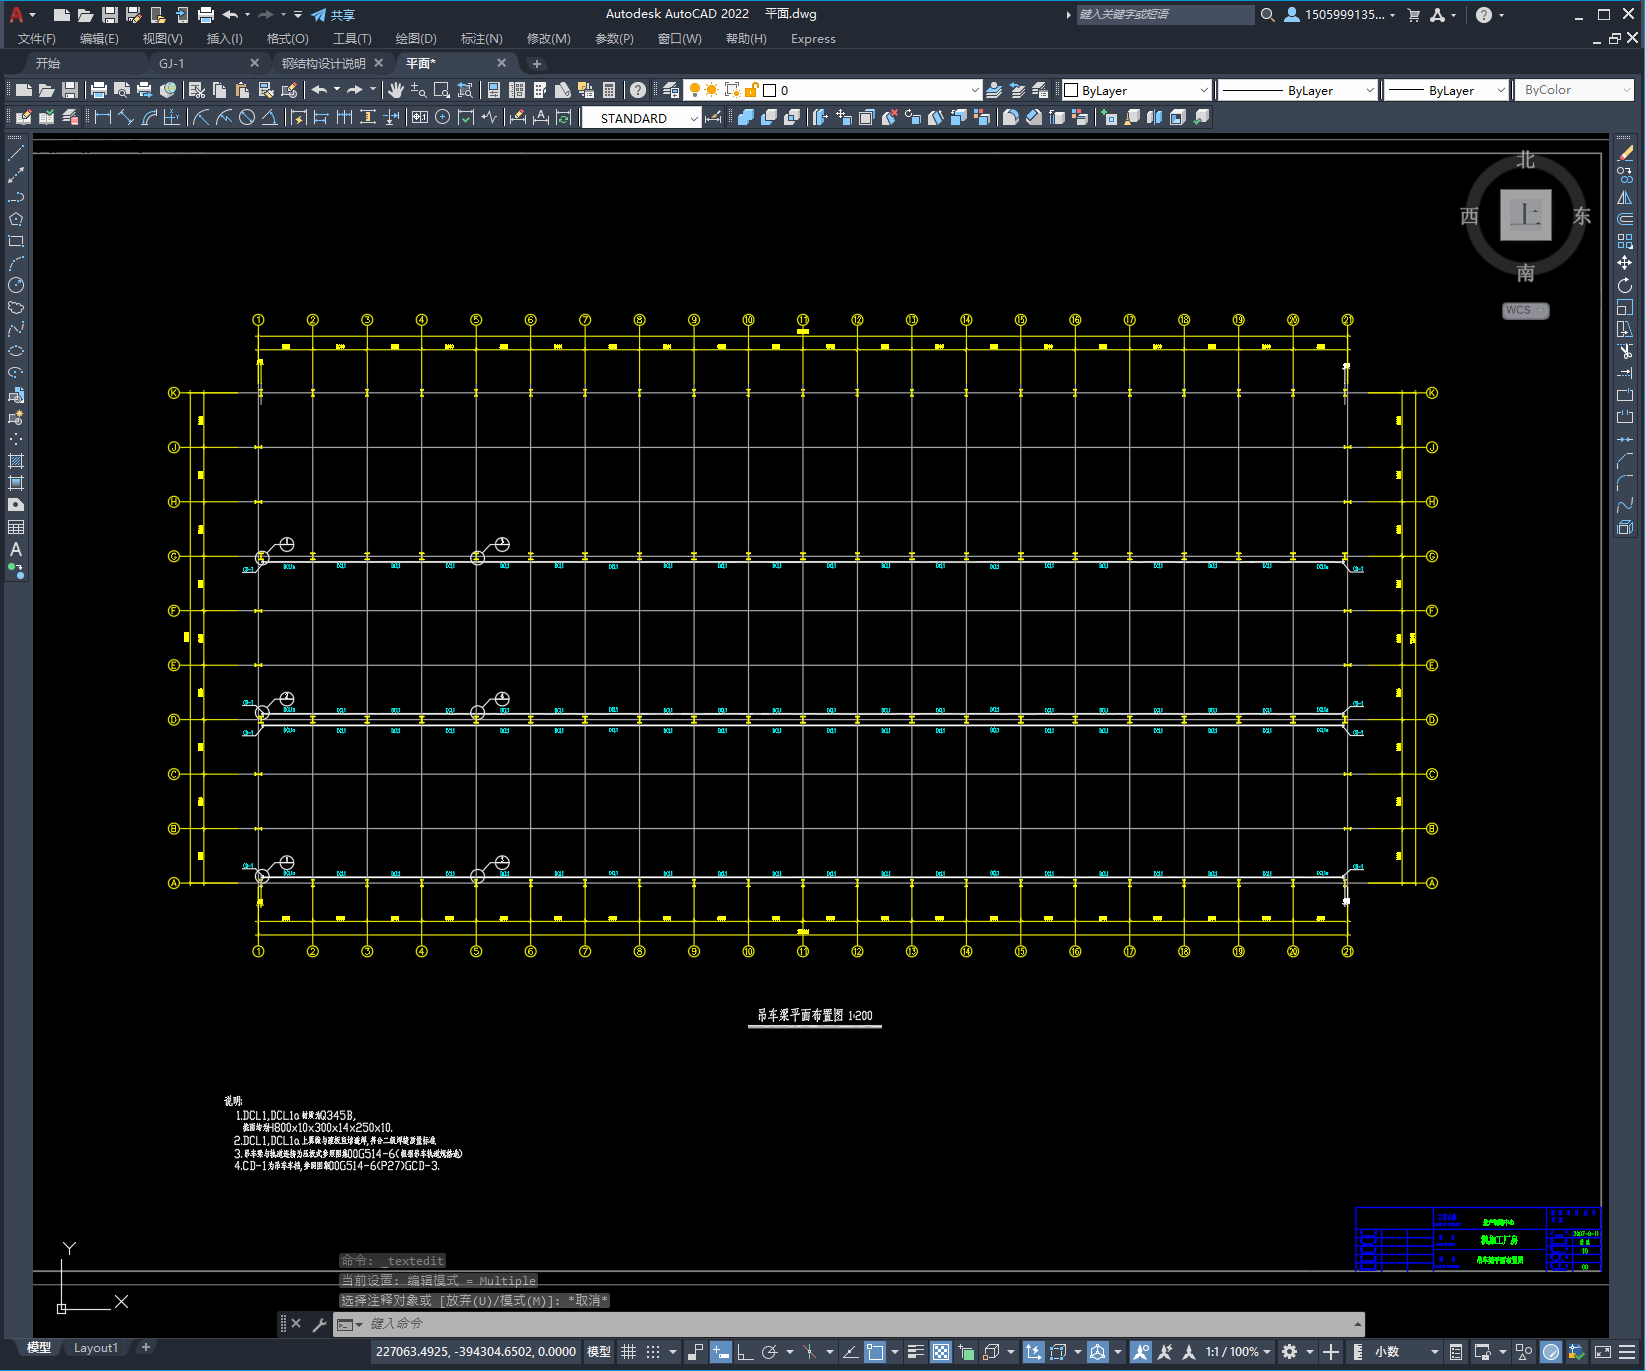This screenshot has height=1371, width=1645.
Task: Select the Diameter dimension tool
Action: click(x=247, y=117)
